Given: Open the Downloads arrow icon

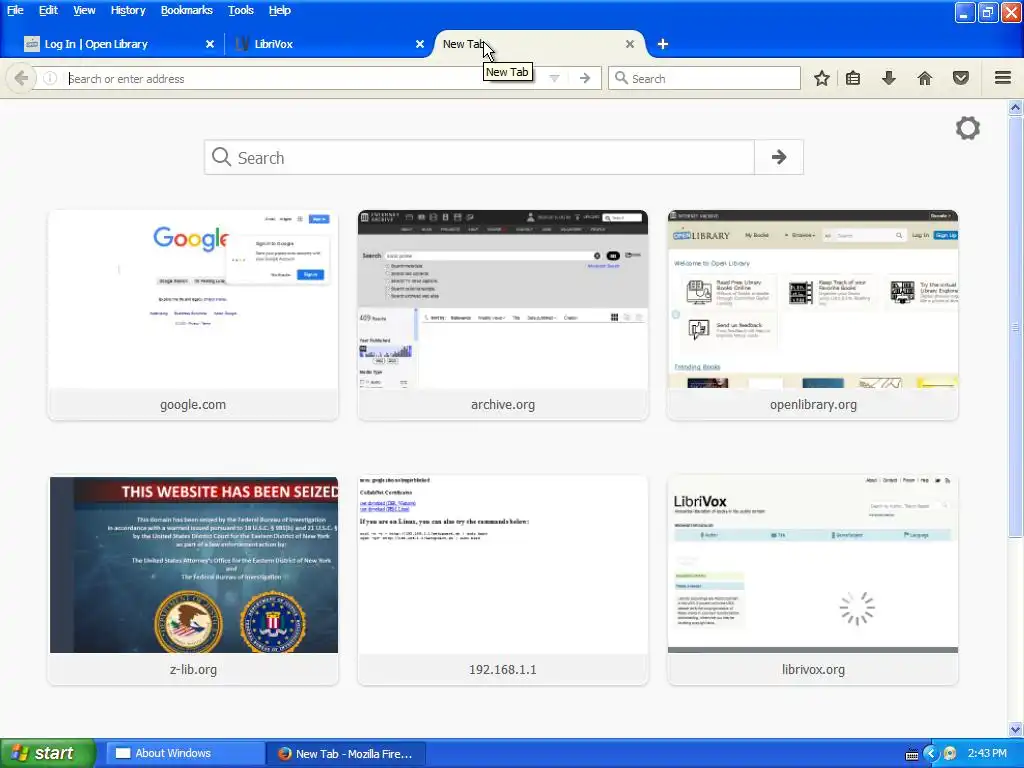Looking at the screenshot, I should coord(888,78).
